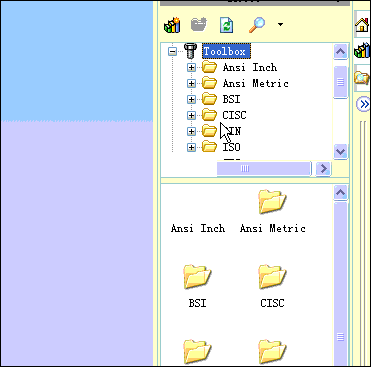Click the lower pane vertical scrollbar thumb
This screenshot has width=371, height=367.
pyautogui.click(x=340, y=284)
